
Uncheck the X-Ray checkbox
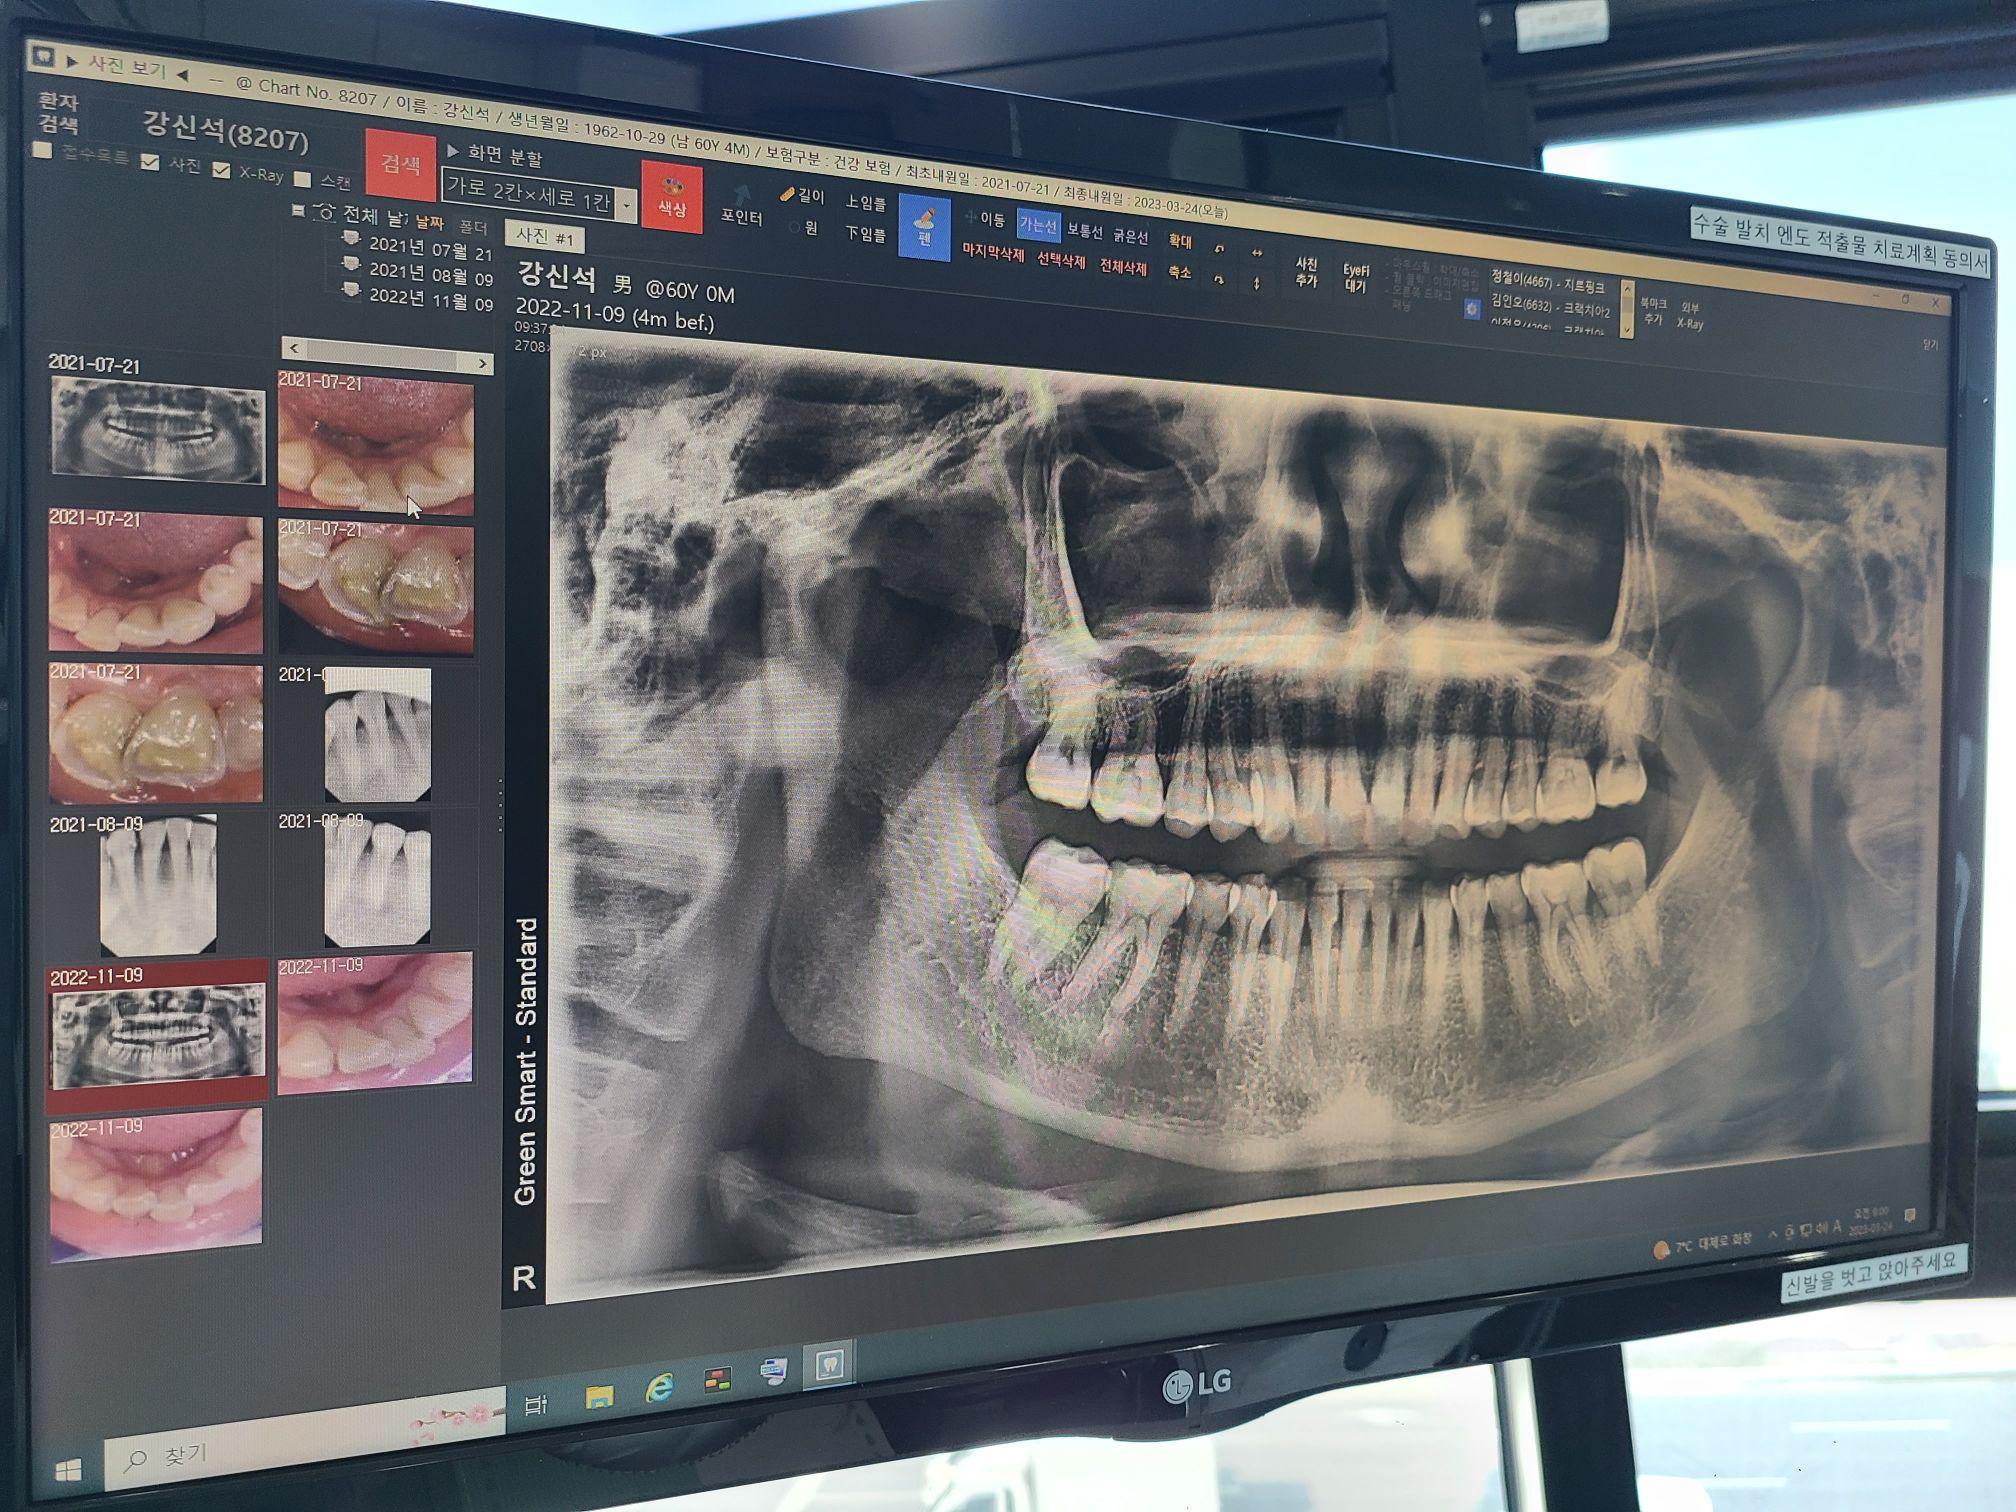[221, 170]
